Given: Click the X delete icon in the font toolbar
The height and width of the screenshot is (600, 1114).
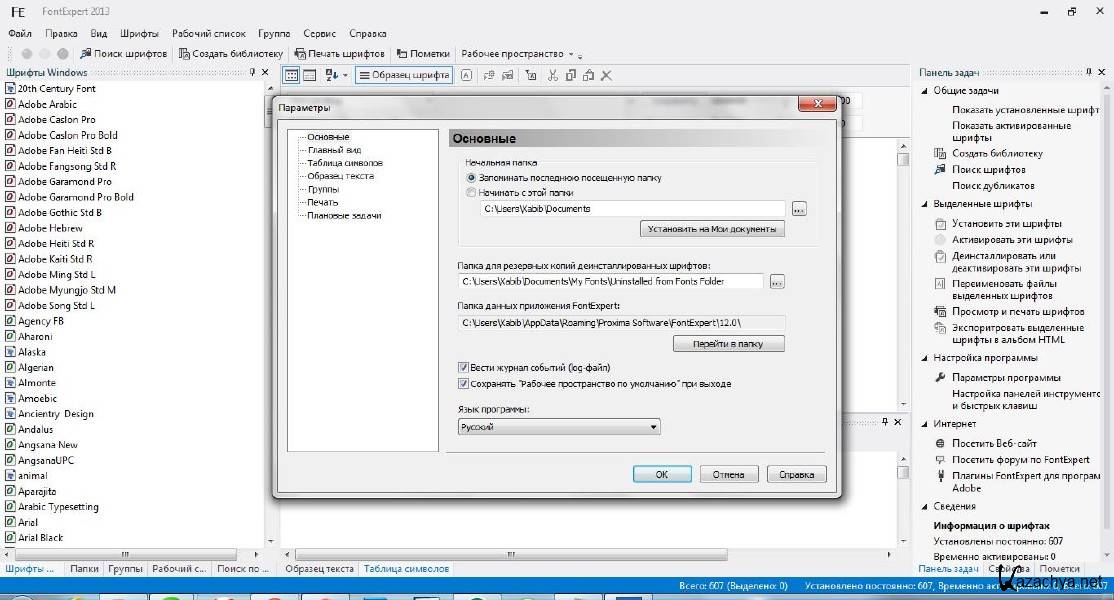Looking at the screenshot, I should click(606, 75).
